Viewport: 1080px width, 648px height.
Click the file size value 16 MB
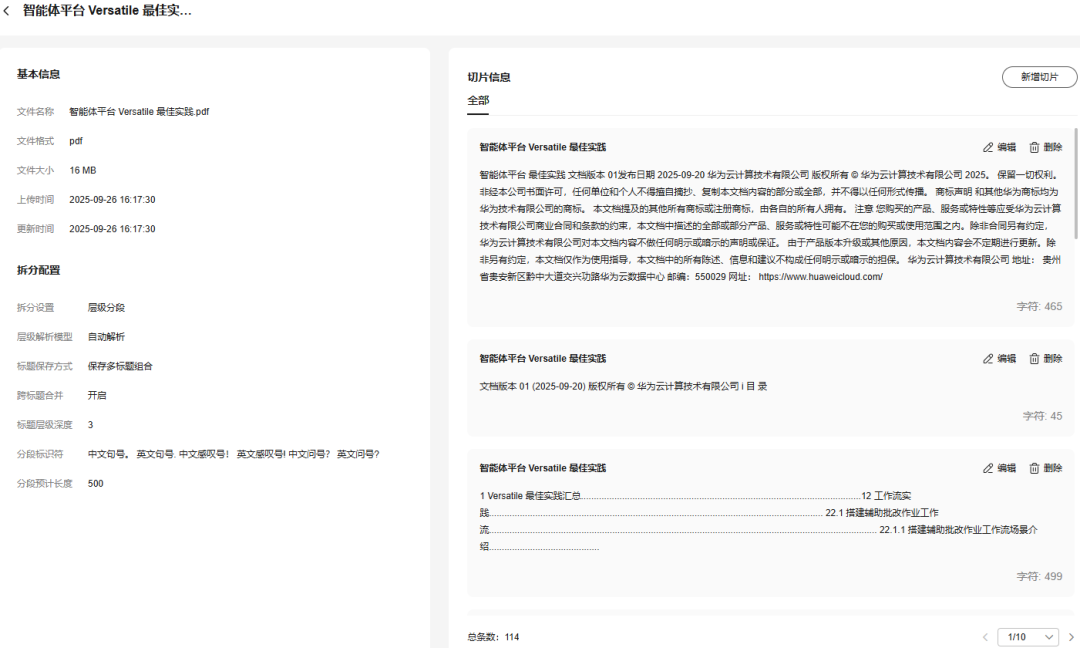coord(83,171)
